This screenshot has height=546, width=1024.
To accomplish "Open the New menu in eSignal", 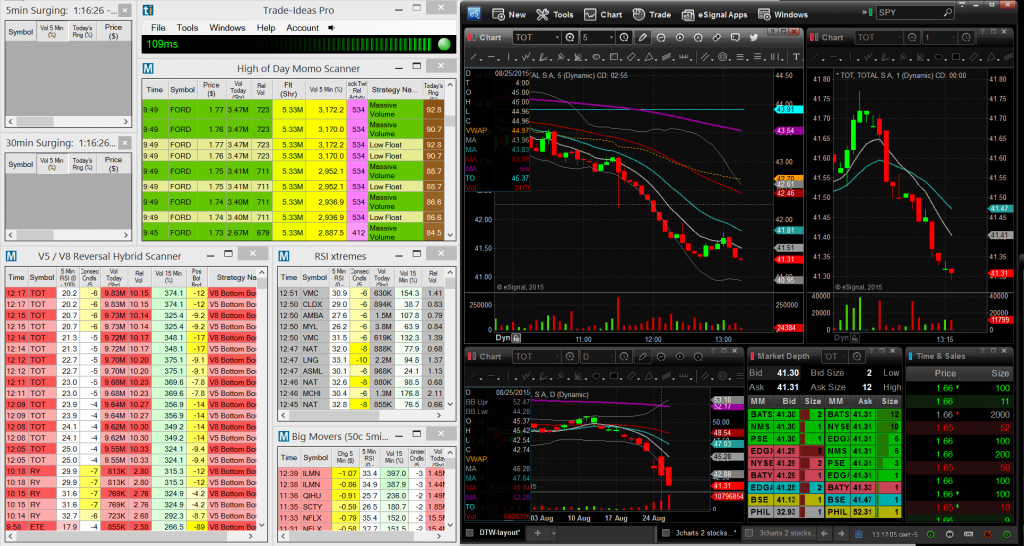I will (509, 14).
